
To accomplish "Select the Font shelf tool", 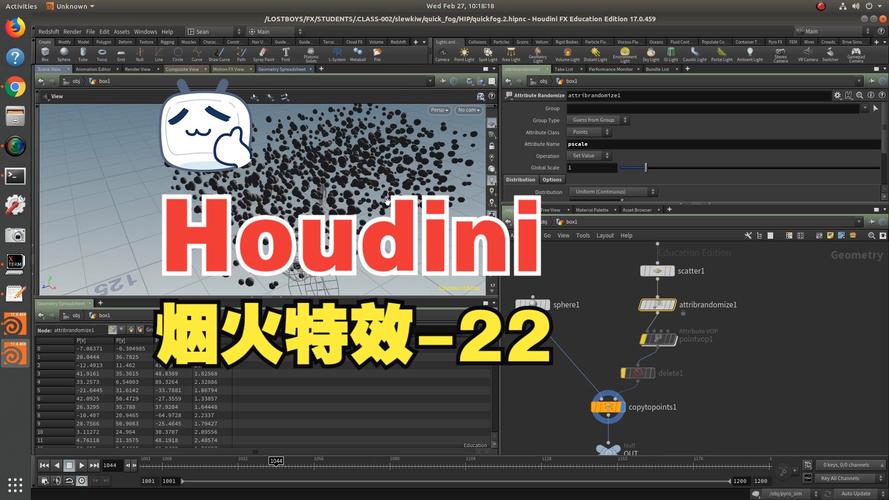I will point(286,54).
